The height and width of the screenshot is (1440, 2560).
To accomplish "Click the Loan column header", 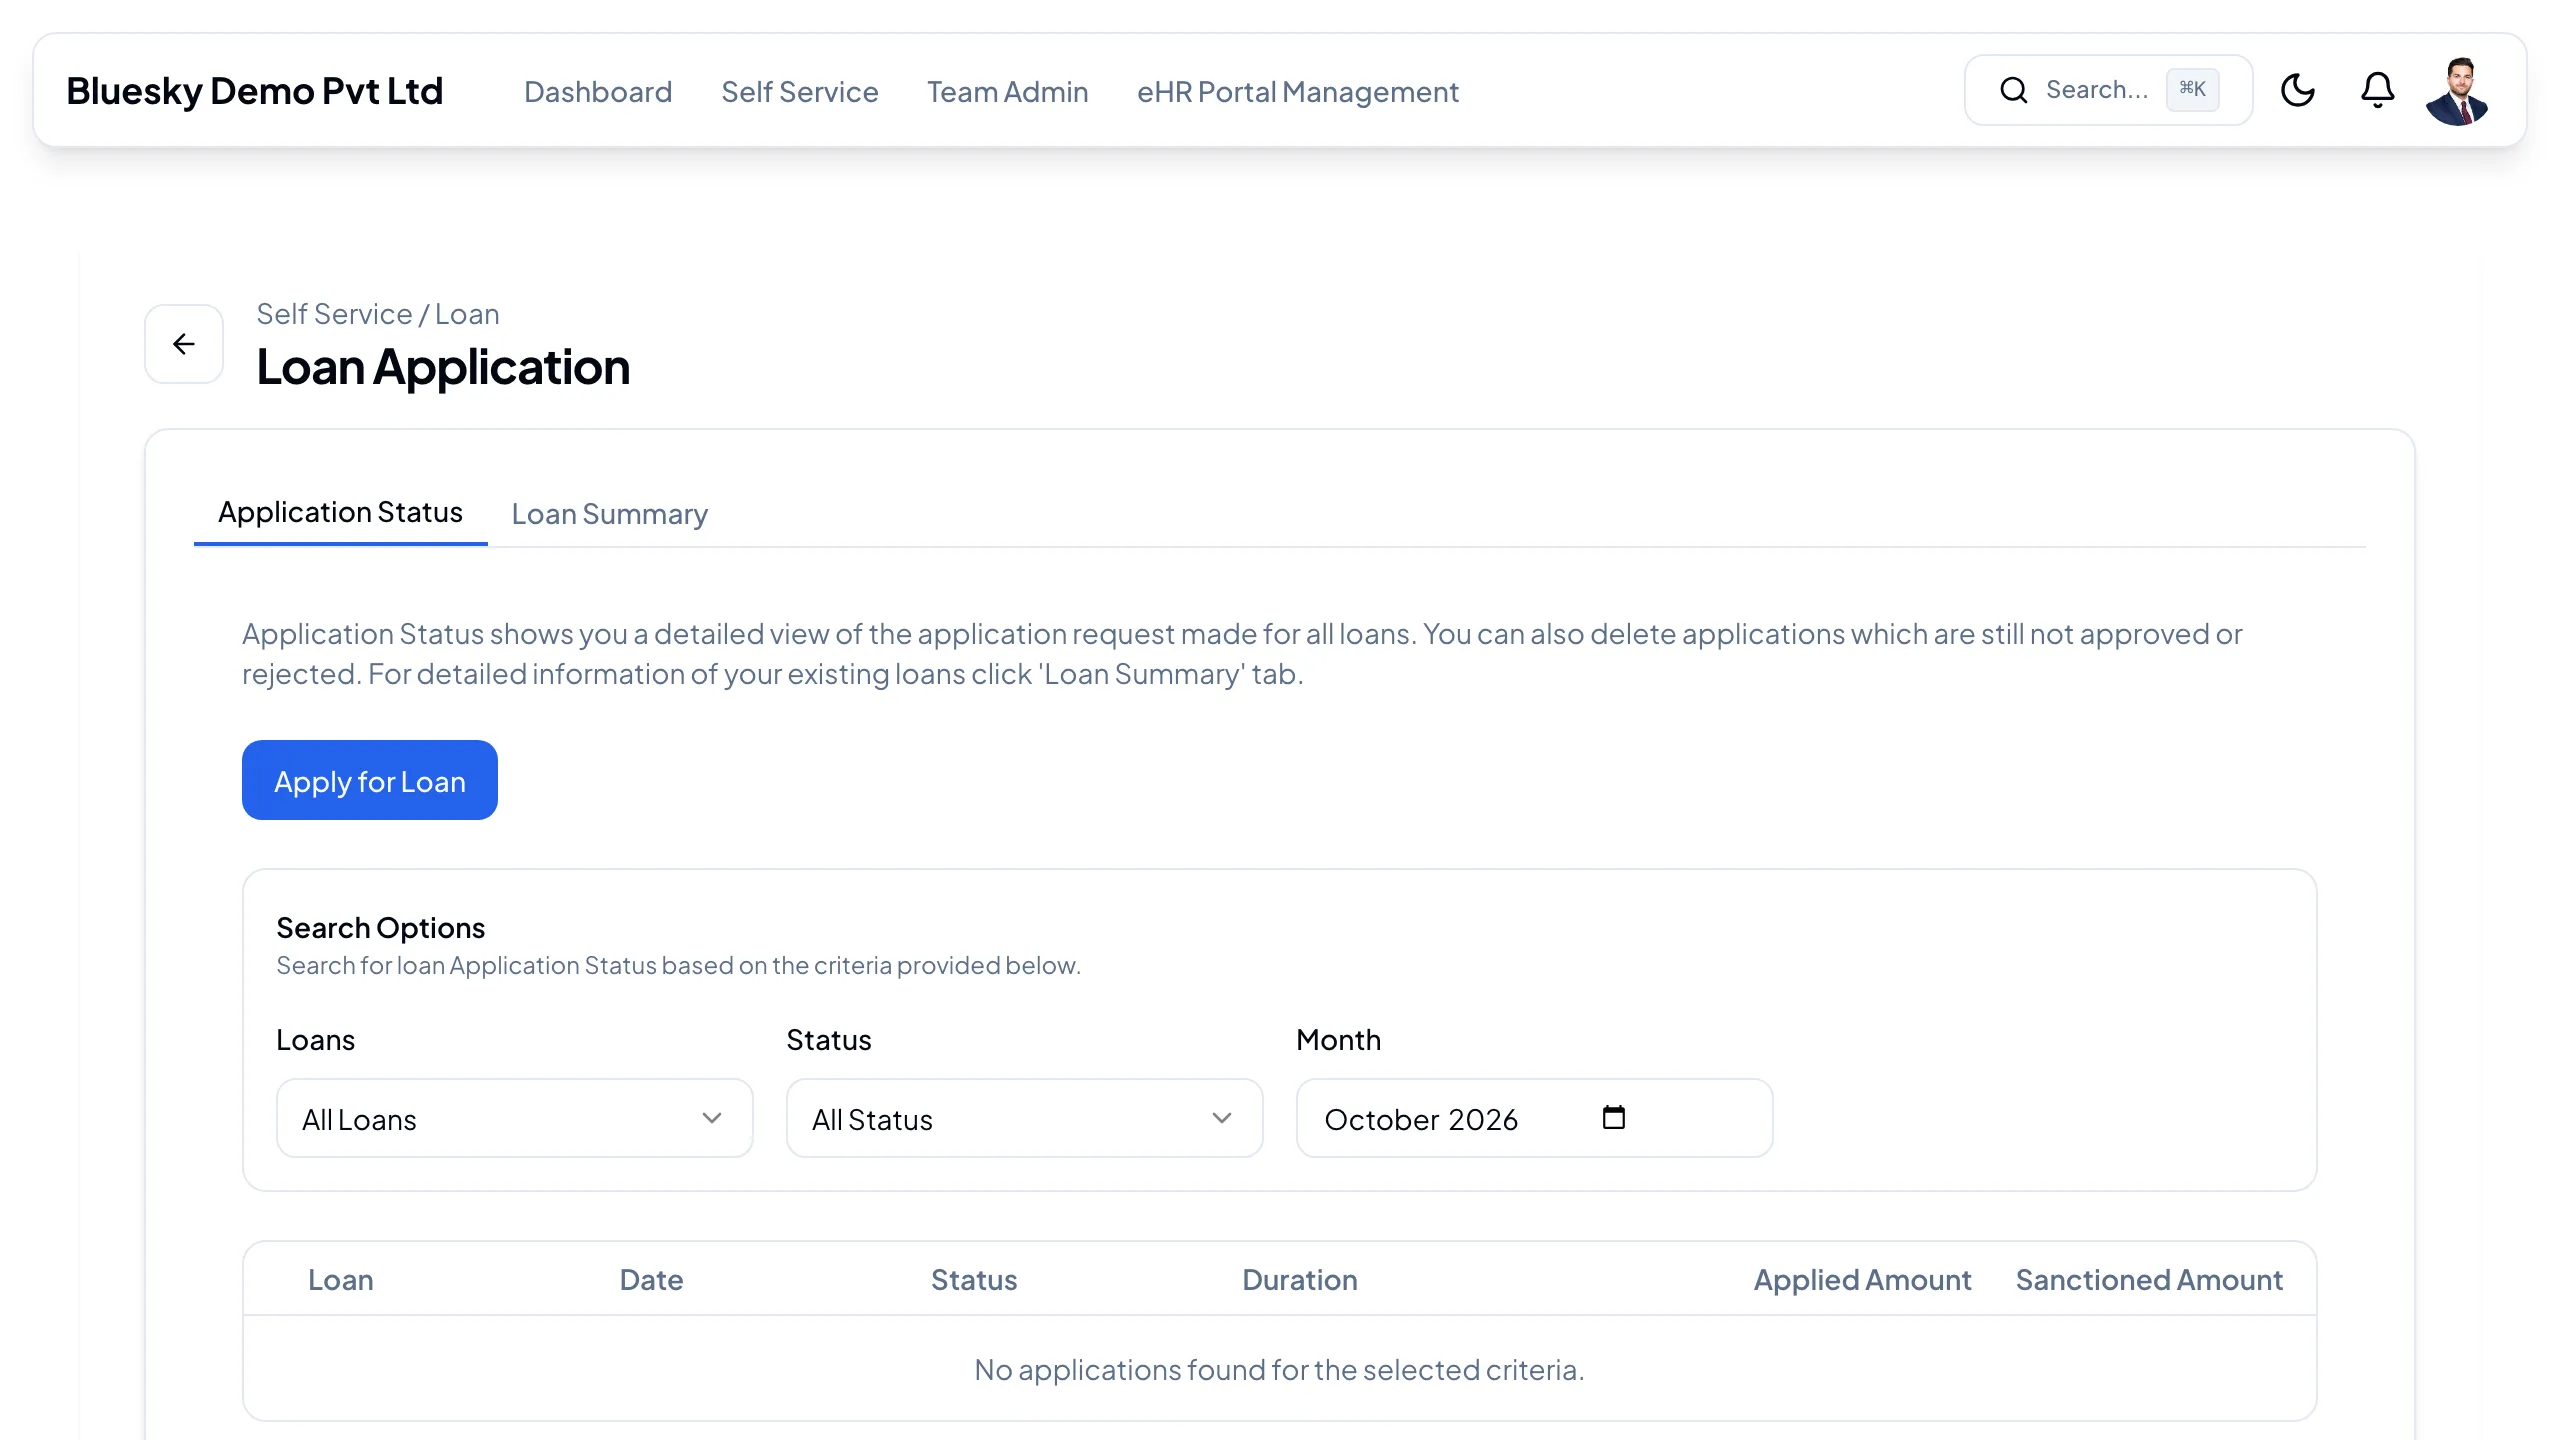I will coord(340,1280).
